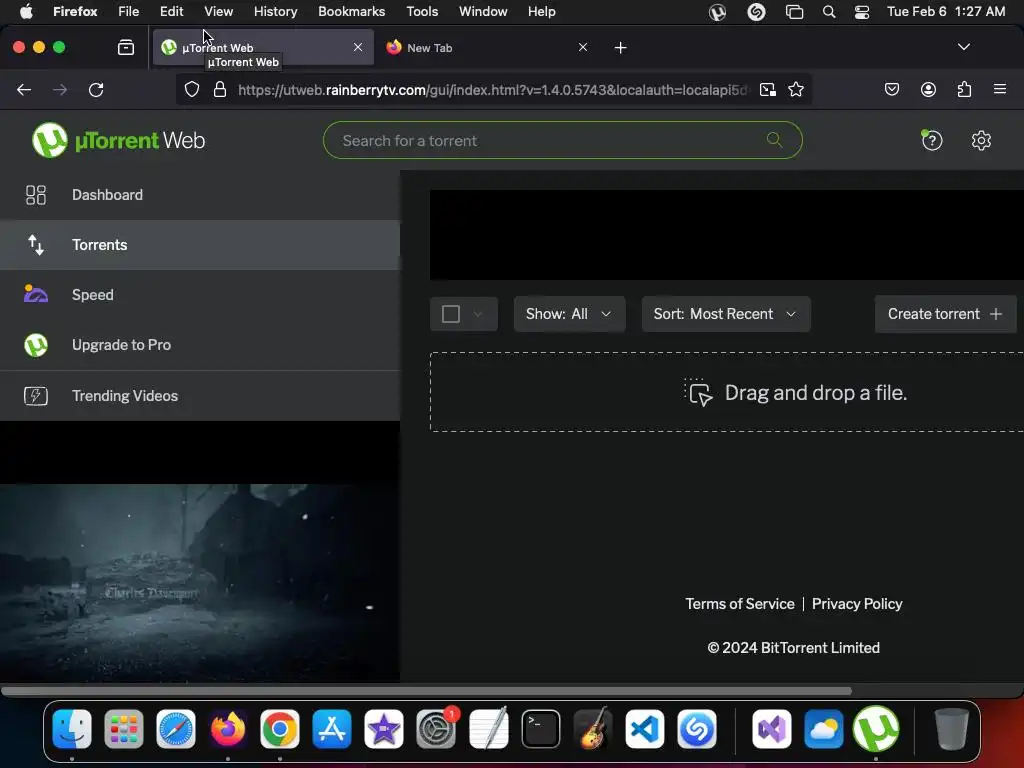Open the Bookmarks menu

(351, 12)
